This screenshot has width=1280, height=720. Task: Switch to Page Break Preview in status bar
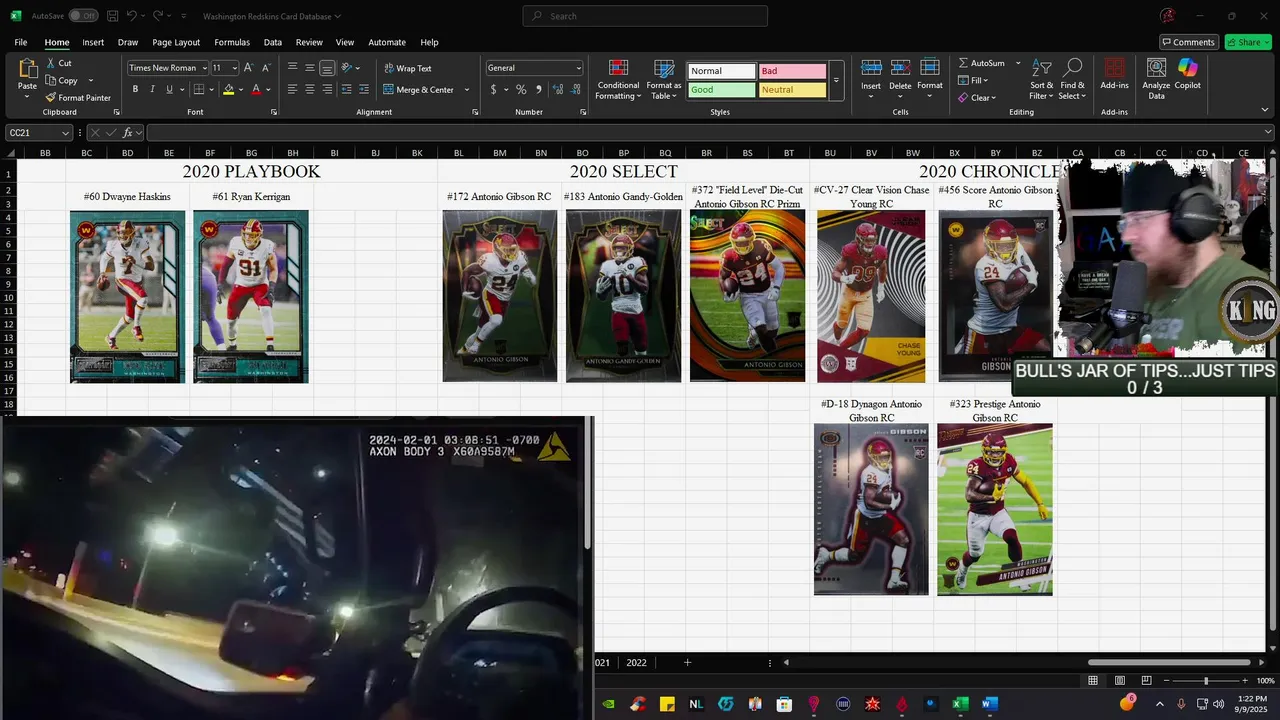pos(1146,681)
